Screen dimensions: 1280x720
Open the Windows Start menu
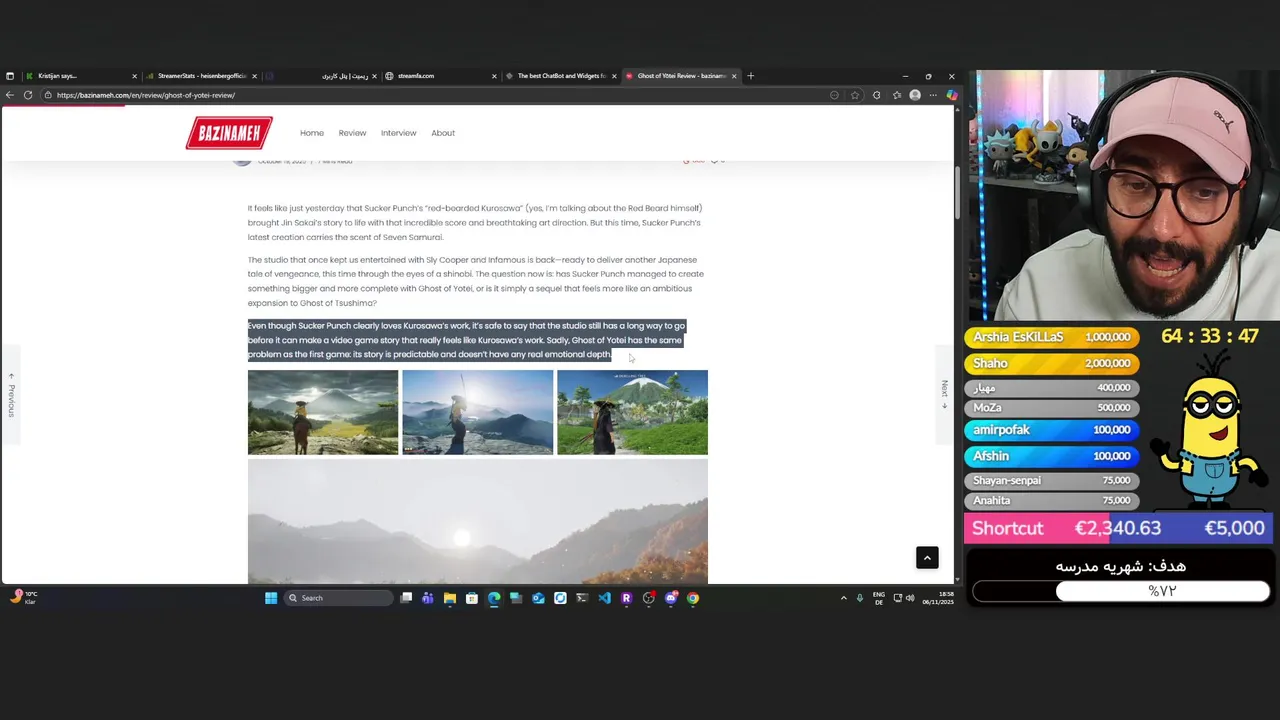[271, 598]
